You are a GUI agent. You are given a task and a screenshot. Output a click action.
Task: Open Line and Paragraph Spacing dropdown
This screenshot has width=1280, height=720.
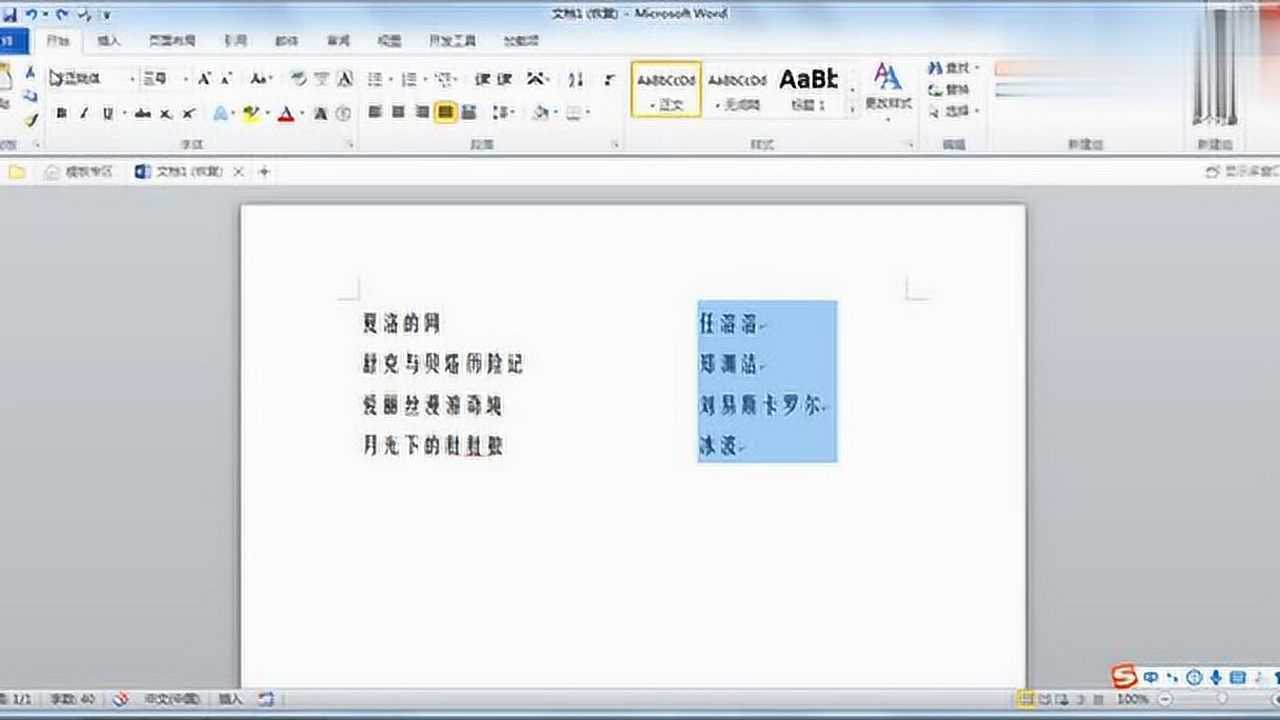tap(503, 112)
